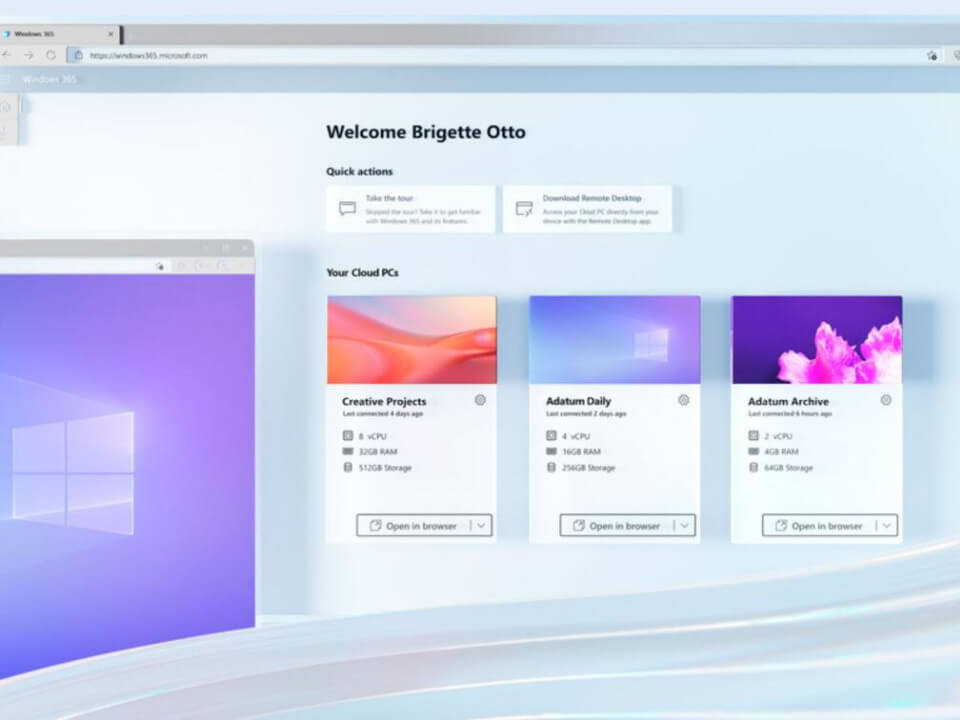Image resolution: width=960 pixels, height=720 pixels.
Task: Expand open options for Creative Projects
Action: (x=481, y=525)
